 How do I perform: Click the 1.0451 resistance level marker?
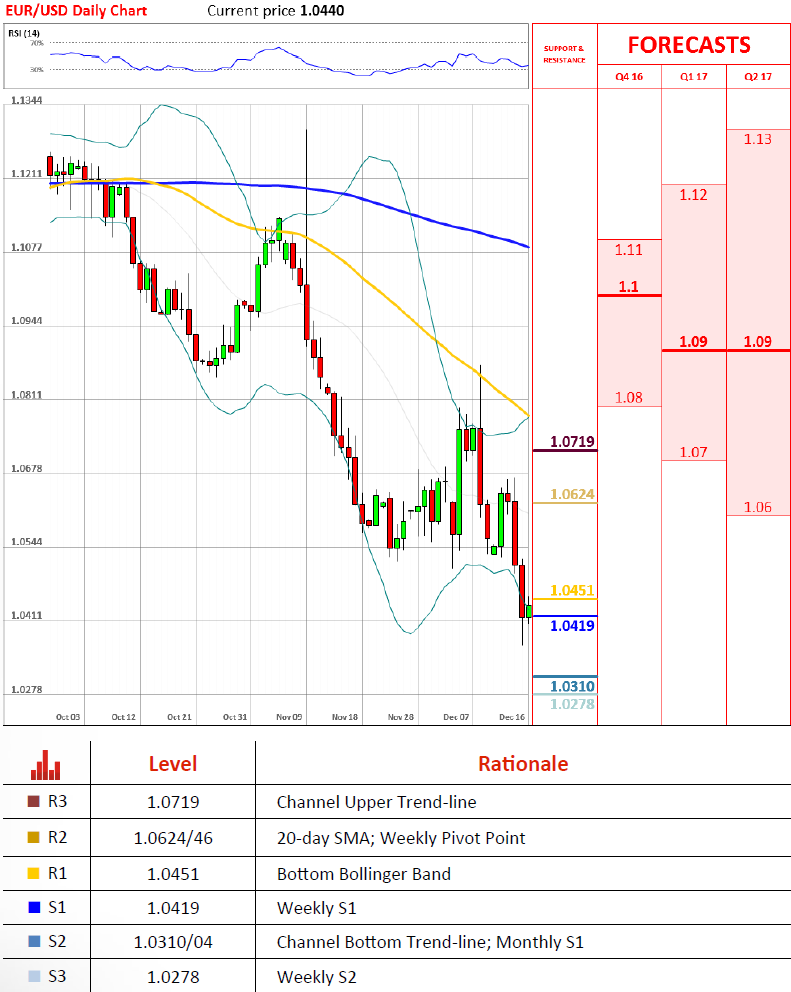[x=572, y=590]
